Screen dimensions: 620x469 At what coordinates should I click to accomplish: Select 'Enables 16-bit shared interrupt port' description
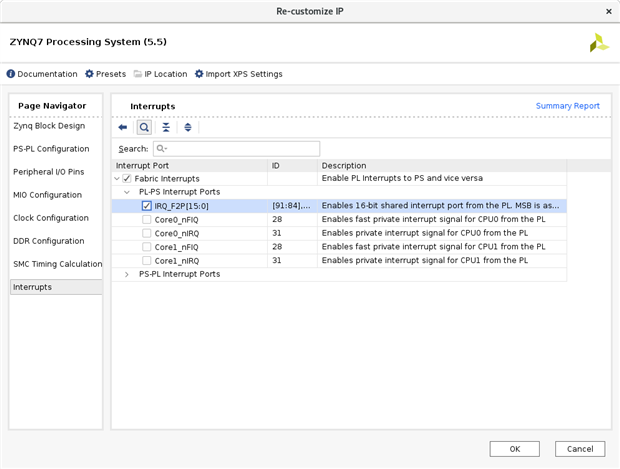tap(440, 206)
